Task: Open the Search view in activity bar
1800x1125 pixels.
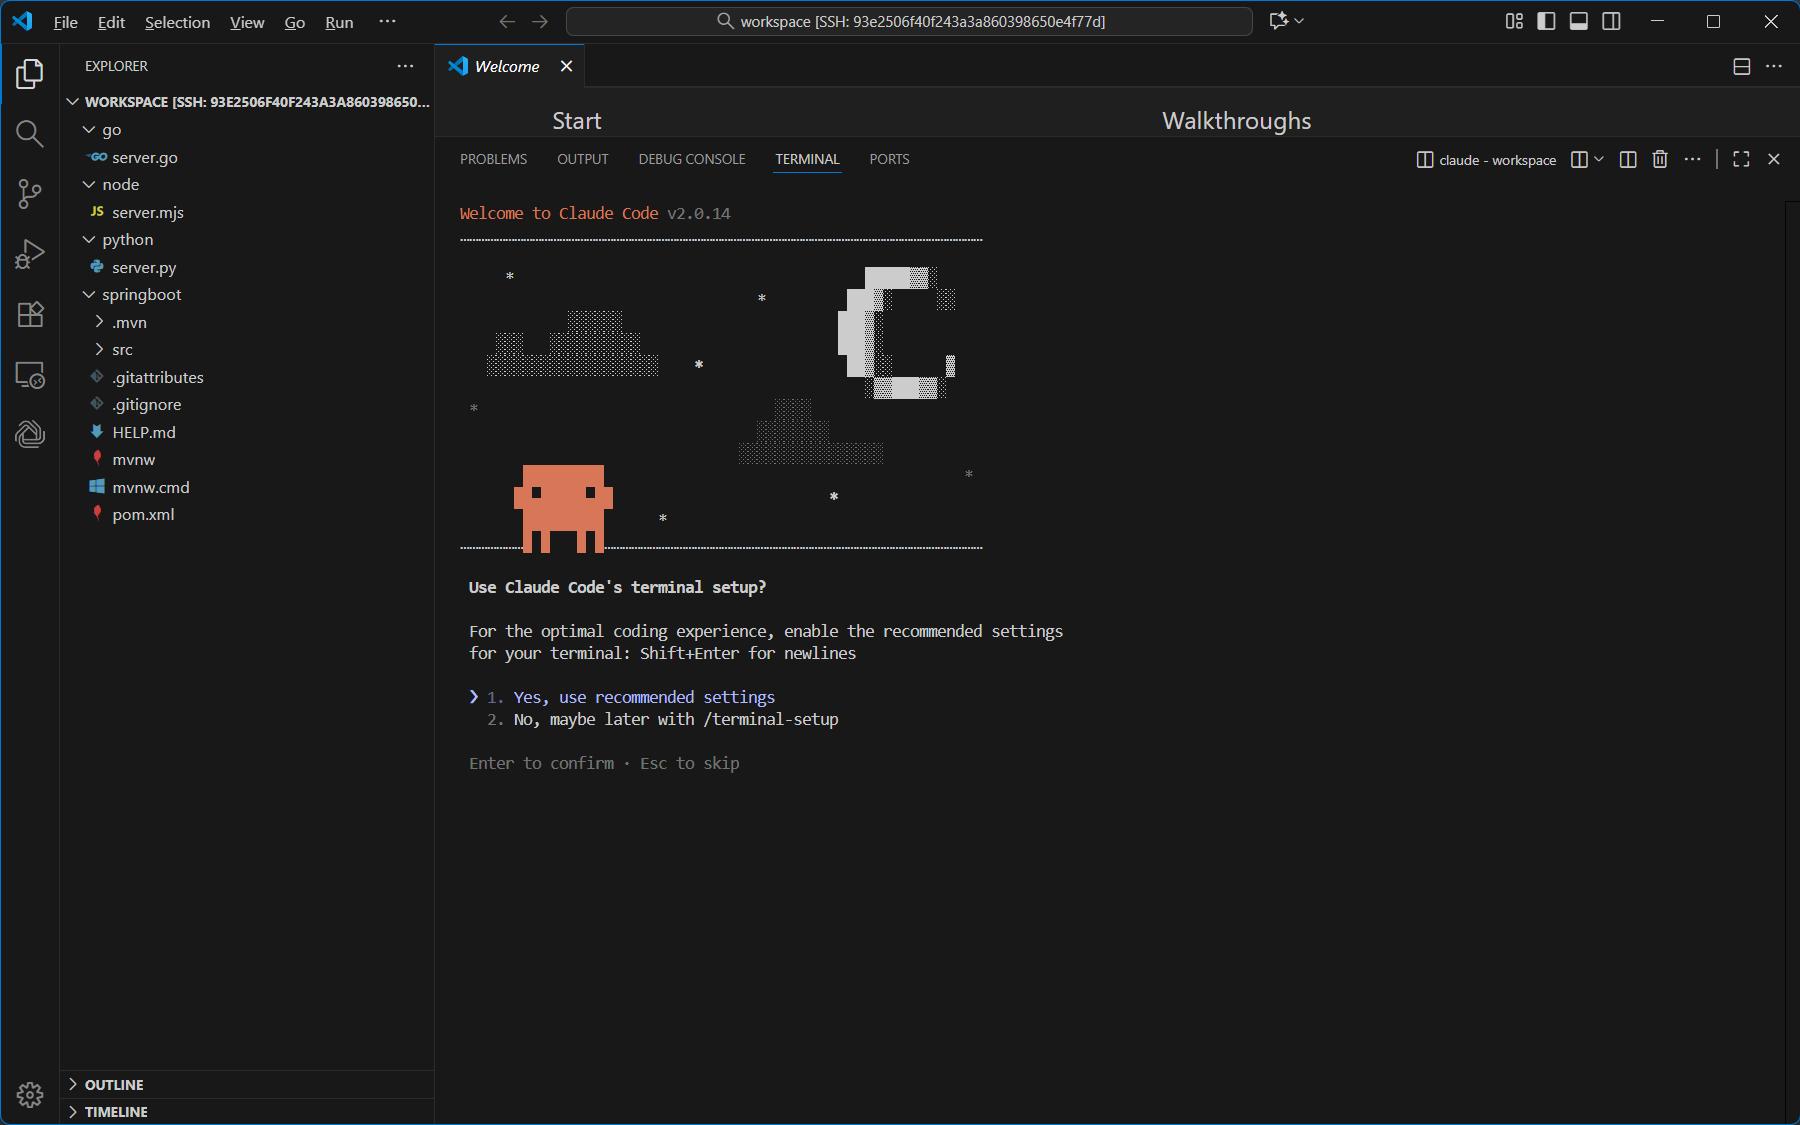Action: pos(30,134)
